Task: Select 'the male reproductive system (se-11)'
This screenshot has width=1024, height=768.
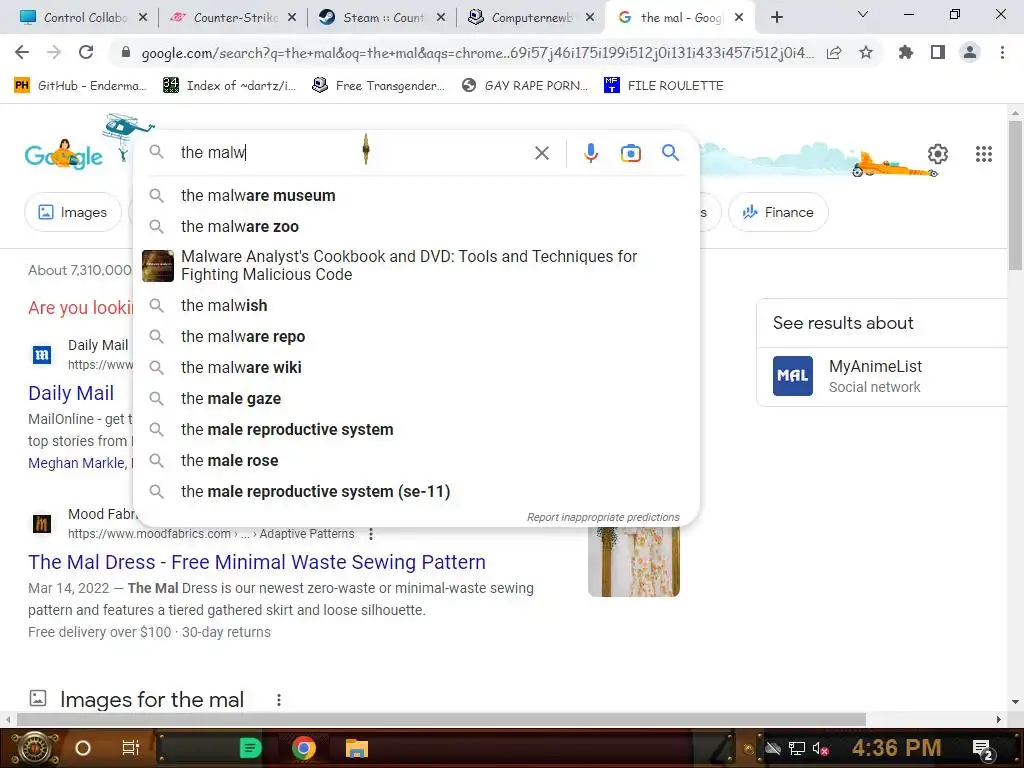Action: coord(416,491)
